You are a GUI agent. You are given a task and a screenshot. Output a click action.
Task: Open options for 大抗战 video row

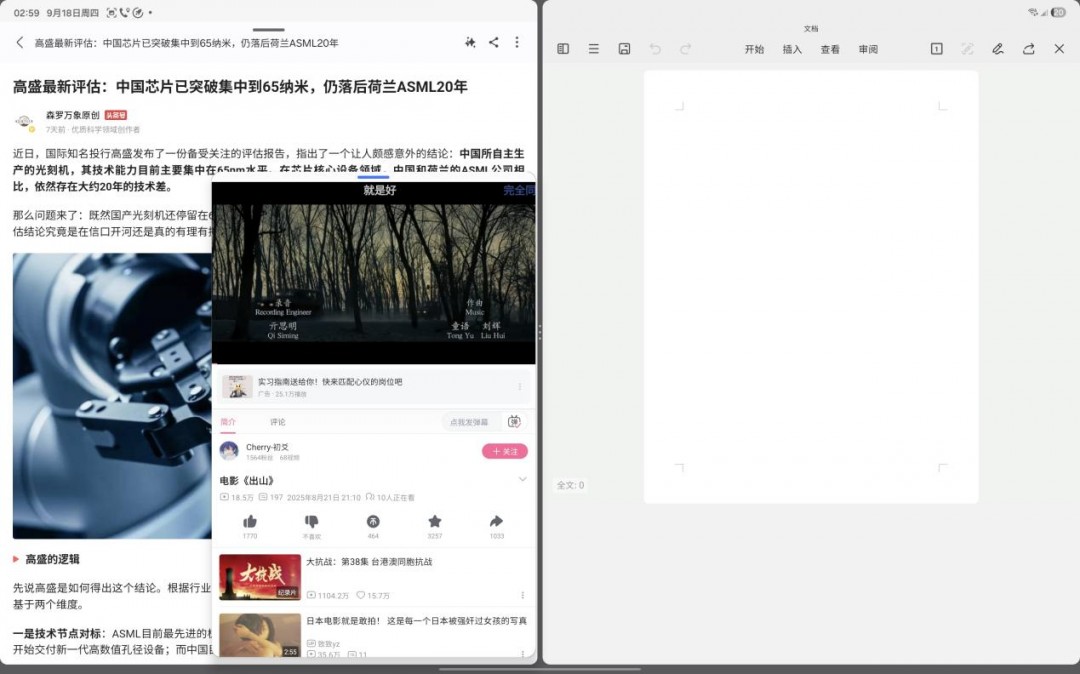[522, 596]
